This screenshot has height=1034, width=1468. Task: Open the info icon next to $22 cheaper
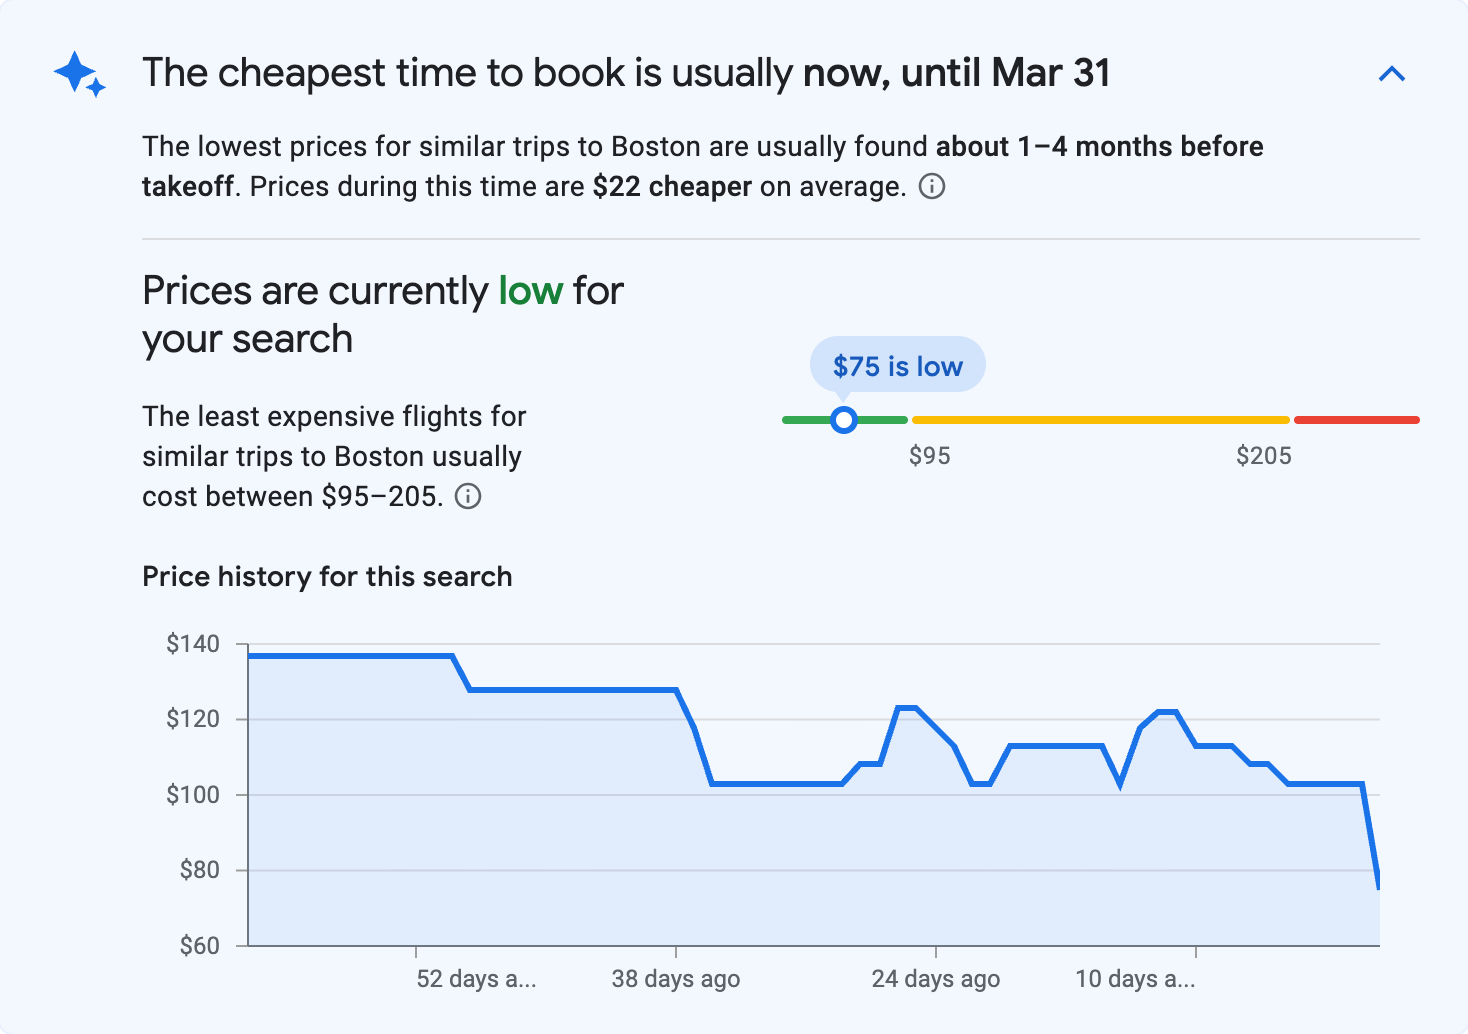point(931,187)
